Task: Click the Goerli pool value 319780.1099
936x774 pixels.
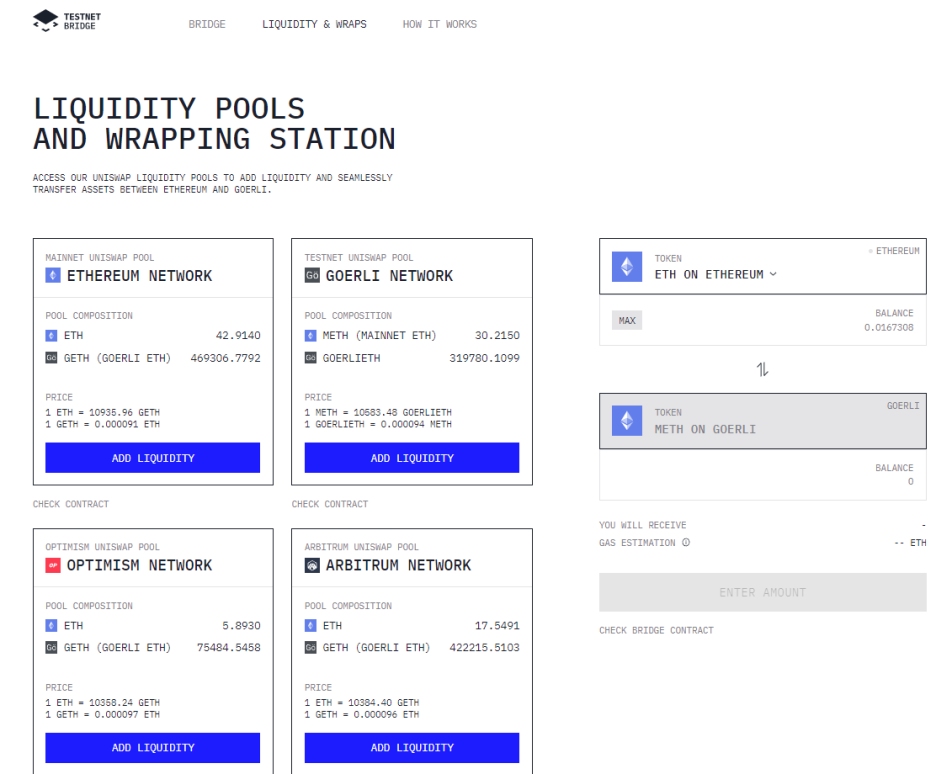Action: pos(485,358)
